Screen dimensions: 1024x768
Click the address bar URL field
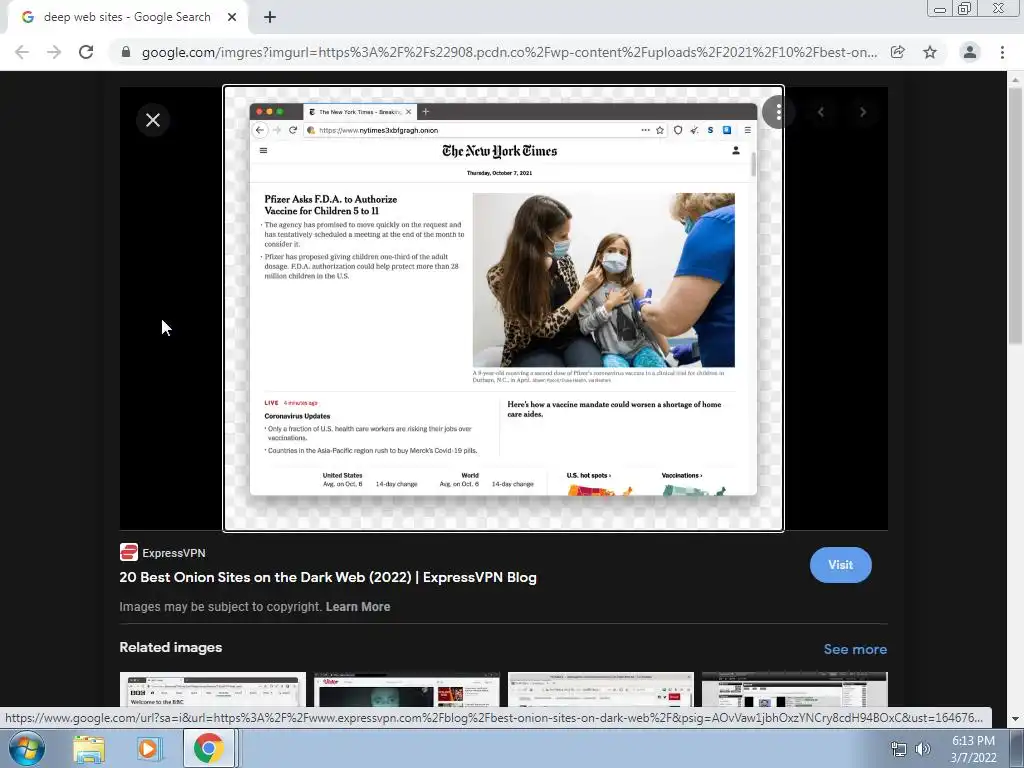(x=509, y=52)
